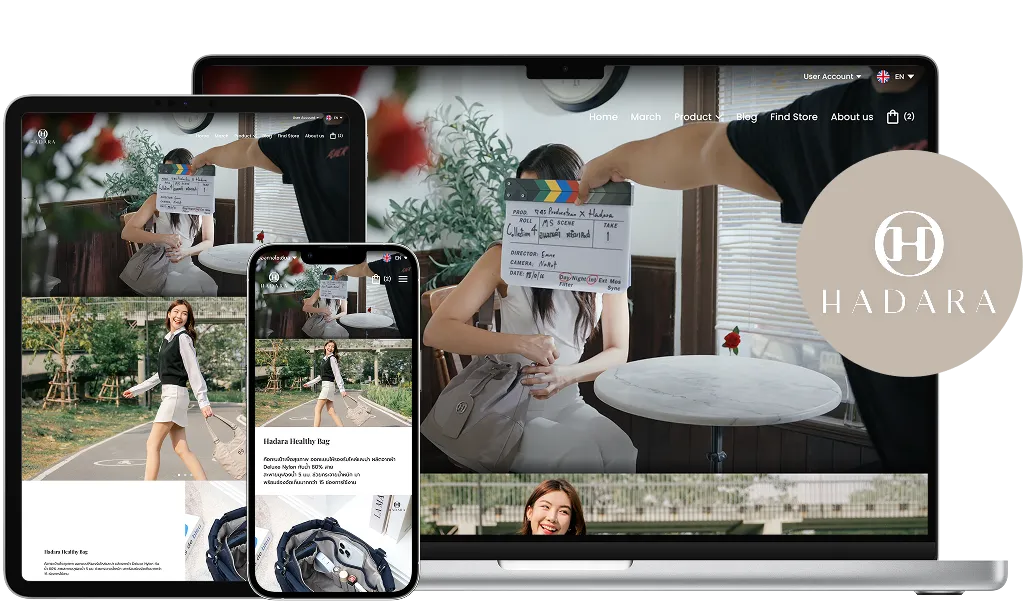Expand the Product menu on the laptop
1036x604 pixels.
pos(698,117)
